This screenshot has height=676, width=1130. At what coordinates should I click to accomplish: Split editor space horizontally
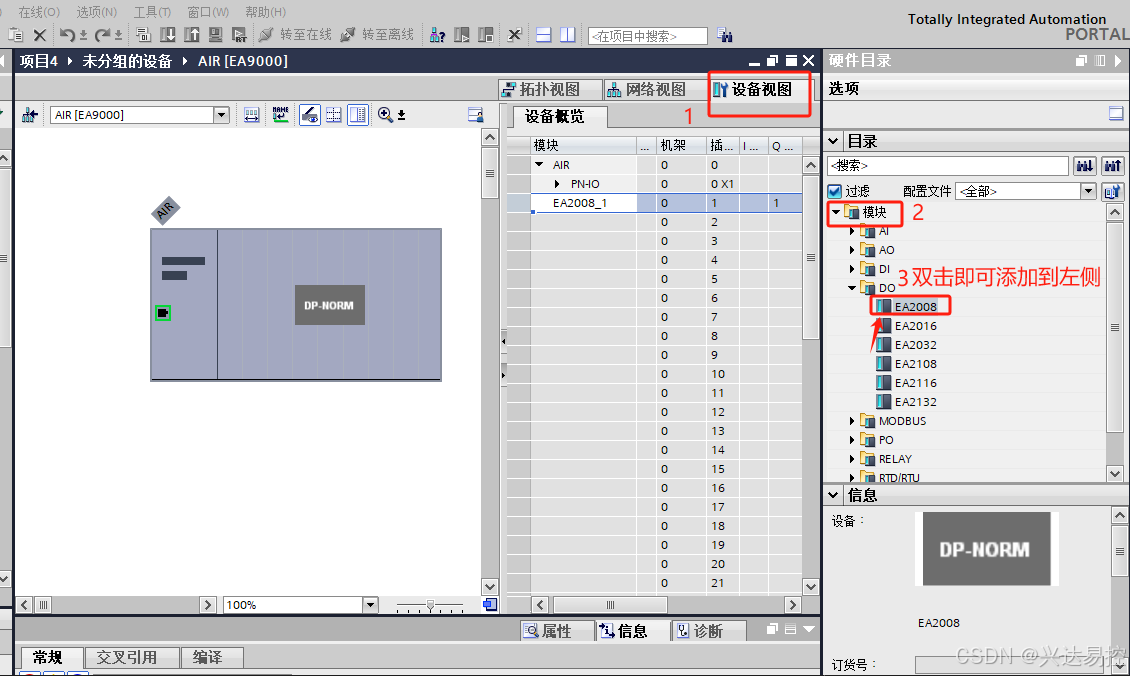(544, 35)
